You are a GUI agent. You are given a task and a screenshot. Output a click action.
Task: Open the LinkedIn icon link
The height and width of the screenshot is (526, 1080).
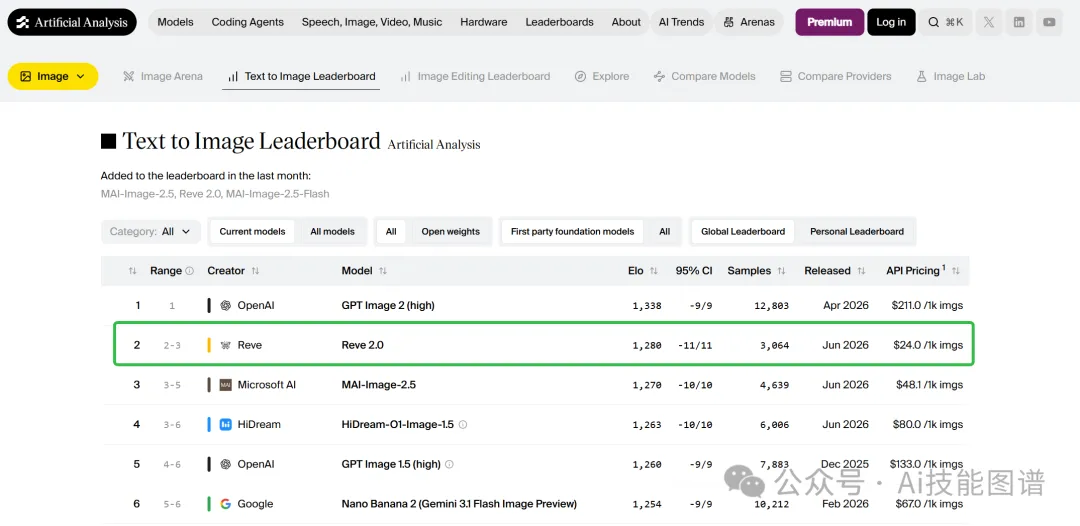tap(1019, 22)
